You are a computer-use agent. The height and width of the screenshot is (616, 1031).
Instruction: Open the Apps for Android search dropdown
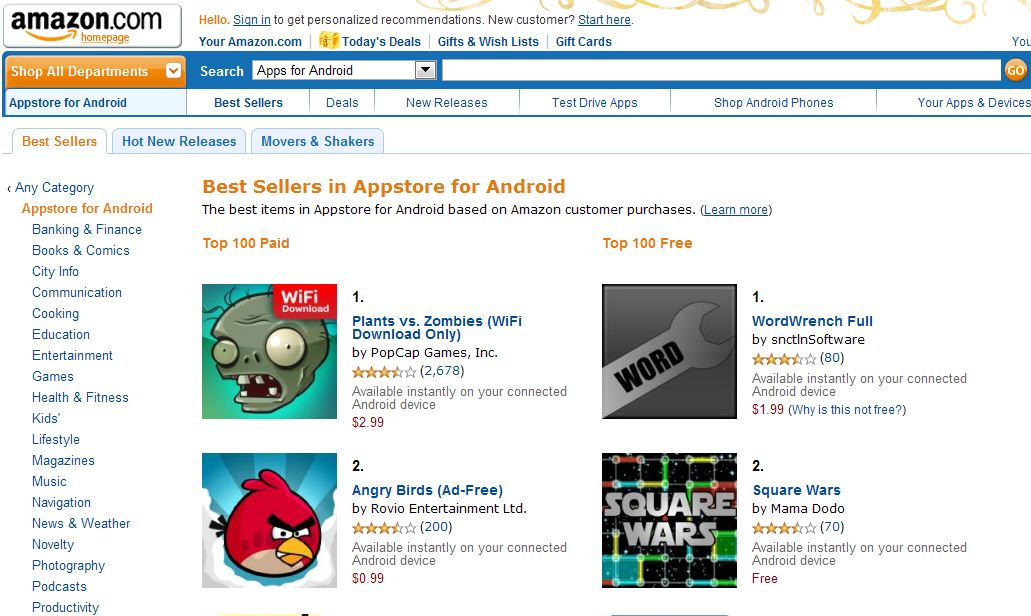(x=425, y=70)
